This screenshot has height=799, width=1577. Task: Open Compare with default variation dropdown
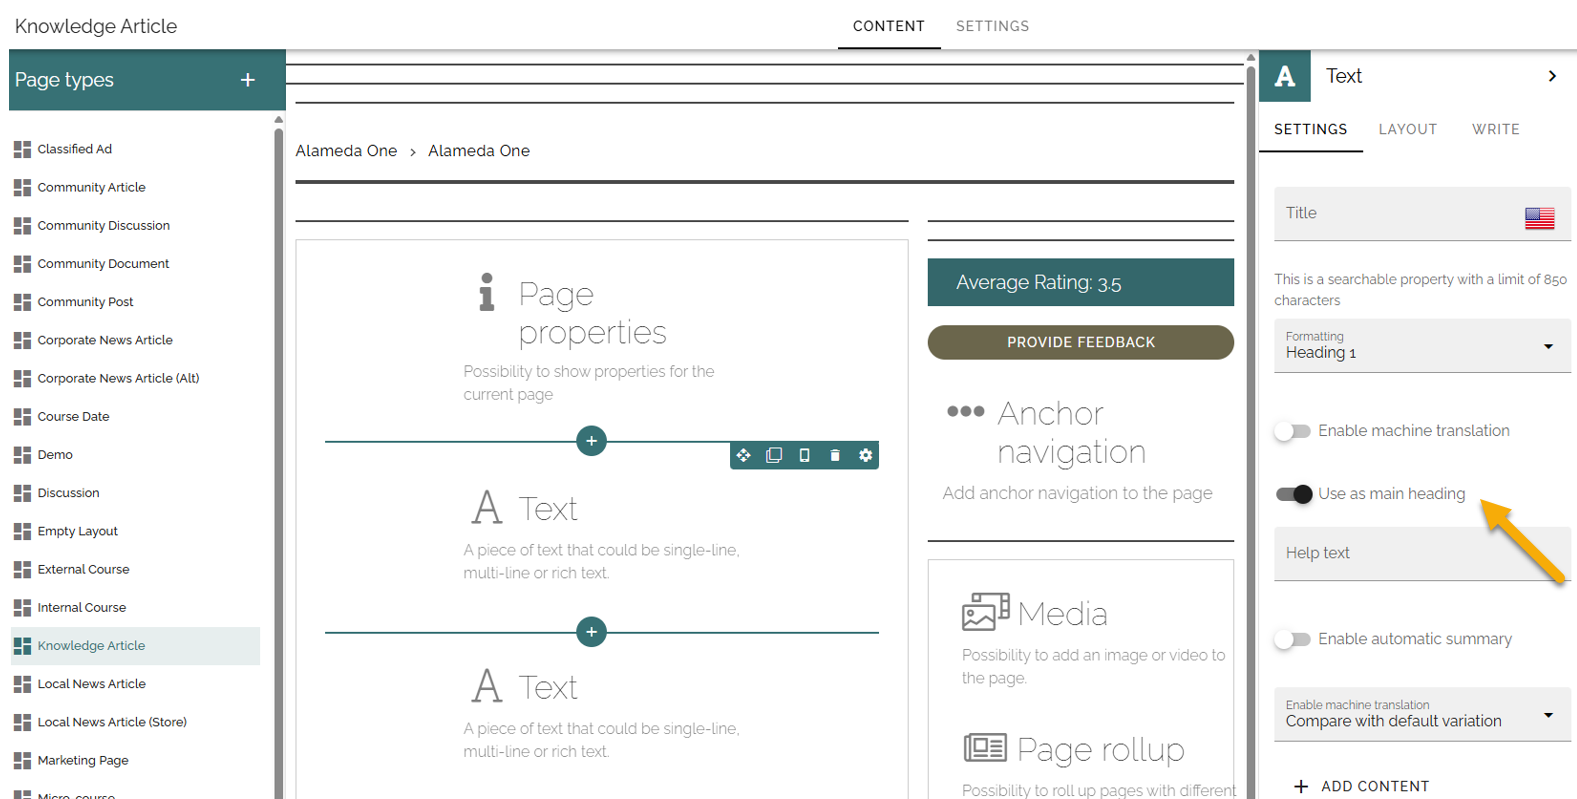[x=1422, y=714]
